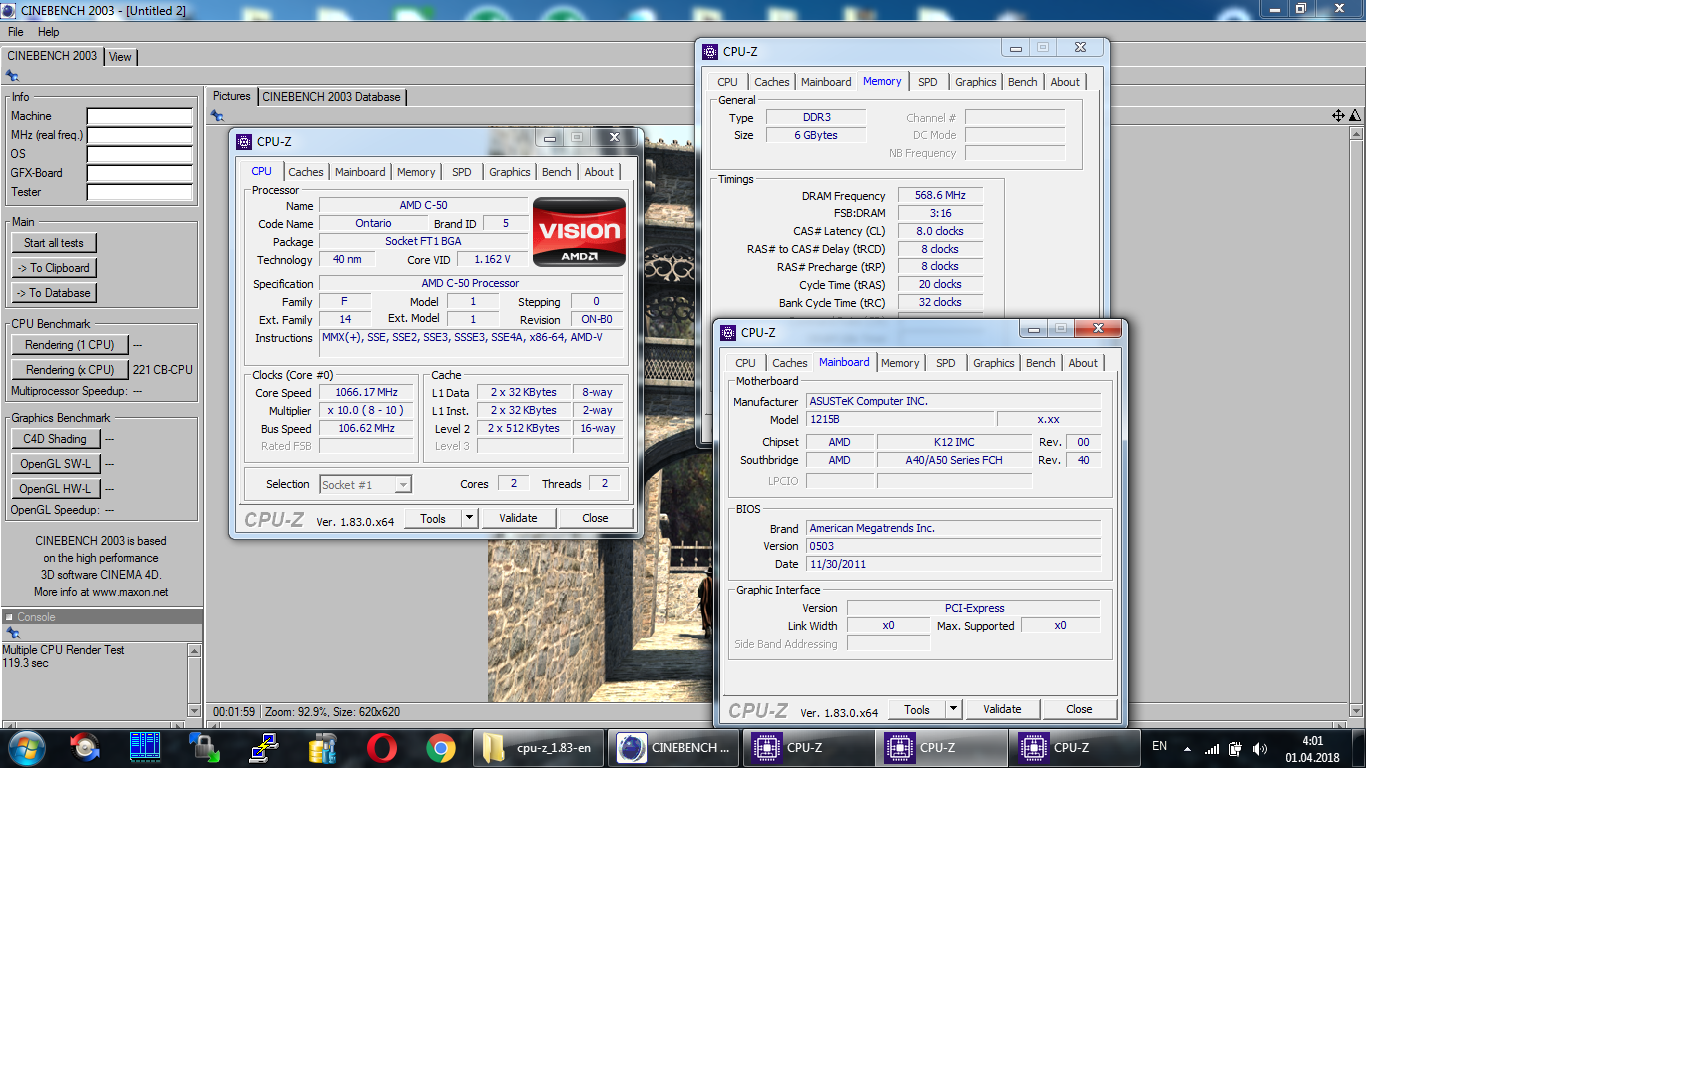Viewport: 1688px width, 1078px height.
Task: Open the cpu-z_1.83-en folder taskbar item
Action: tap(539, 748)
